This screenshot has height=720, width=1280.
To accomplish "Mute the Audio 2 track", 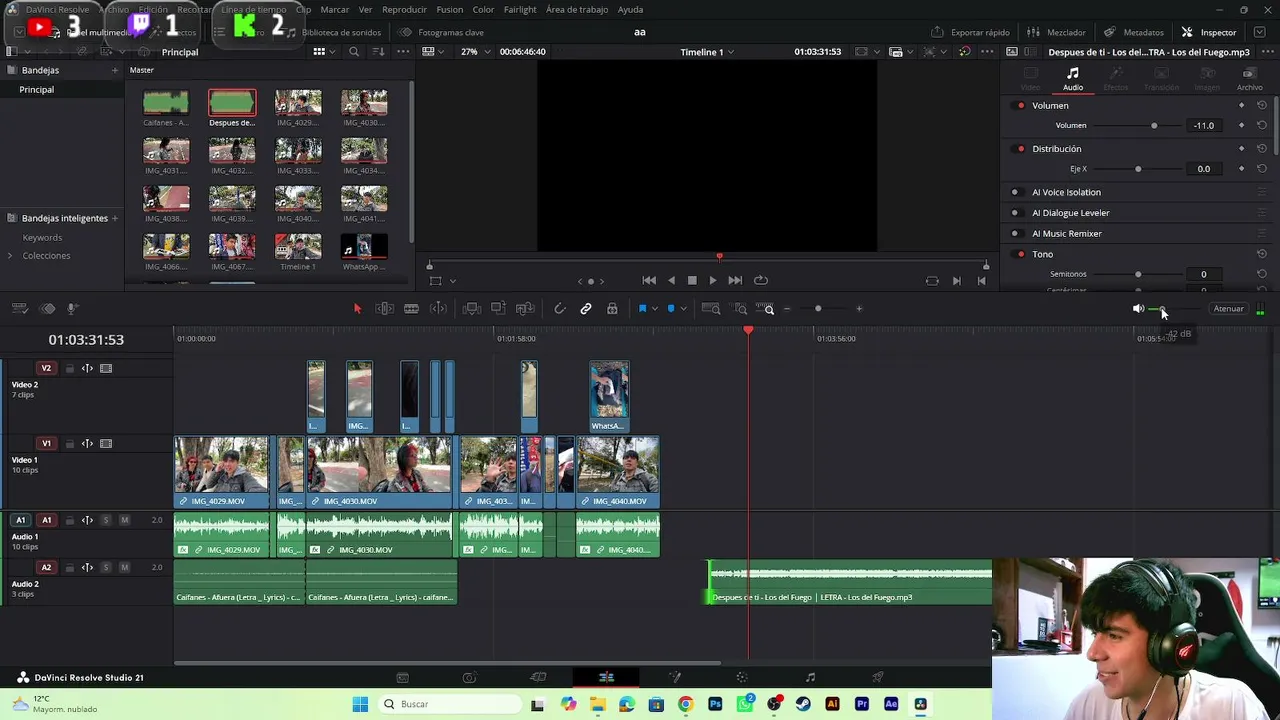I will pyautogui.click(x=125, y=567).
